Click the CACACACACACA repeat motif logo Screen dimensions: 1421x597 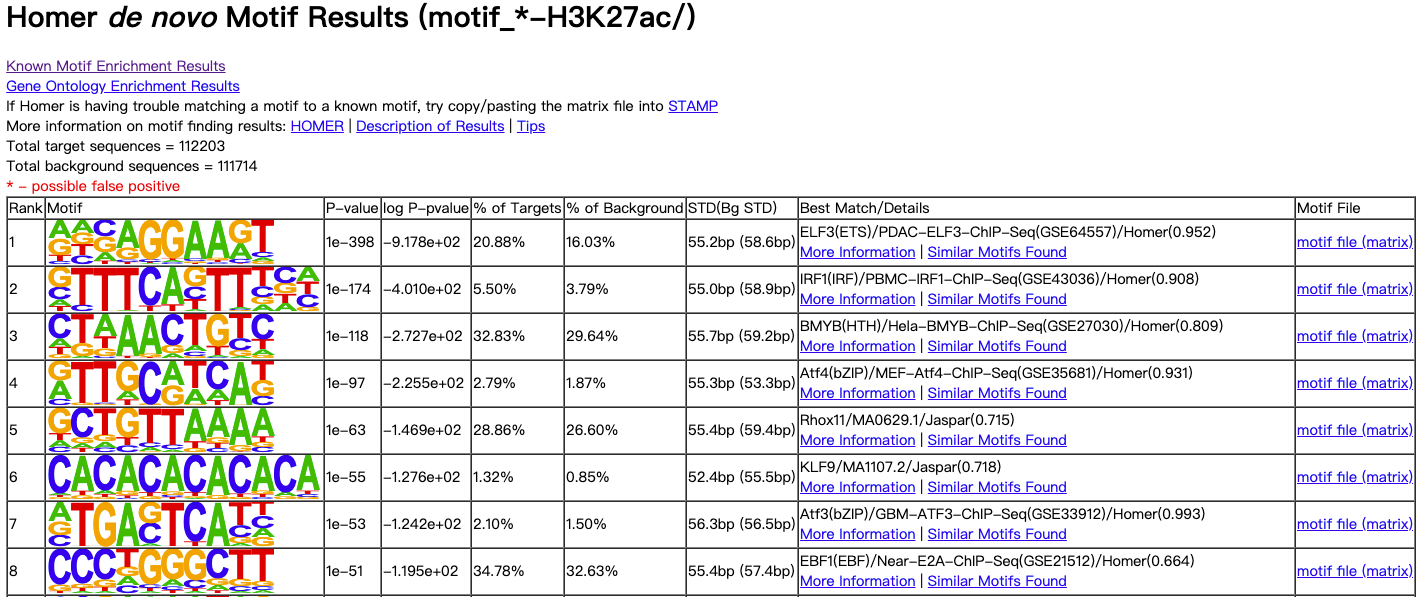coord(183,477)
